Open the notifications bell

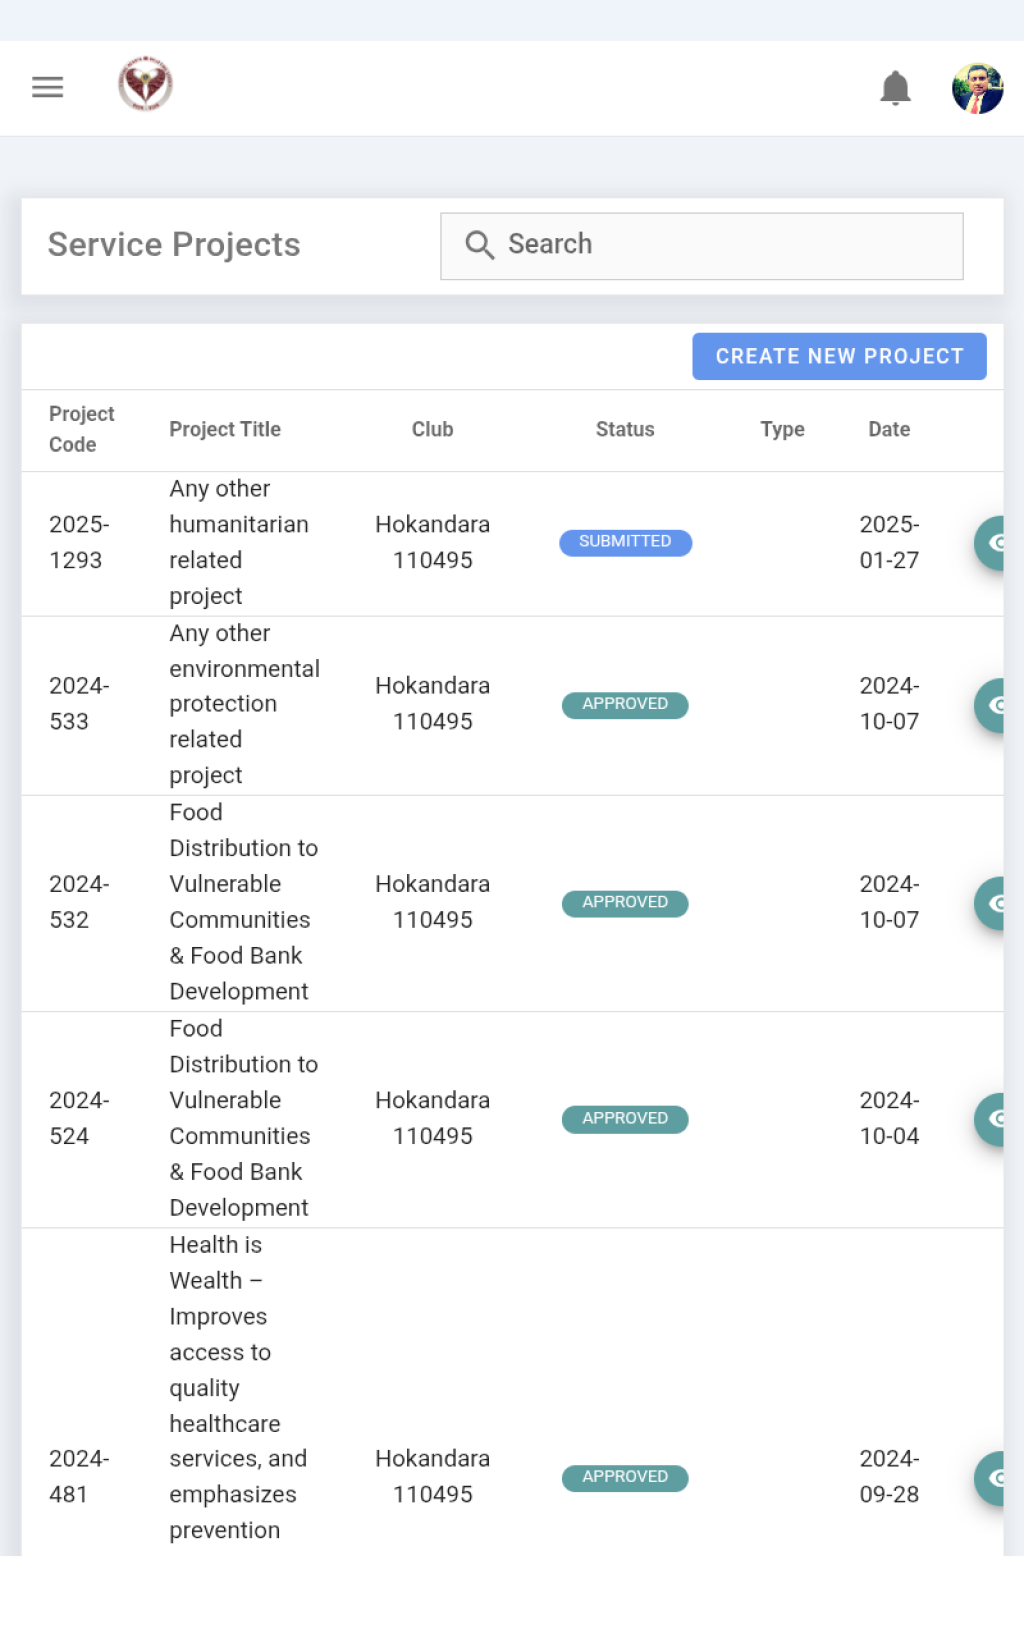pos(895,88)
